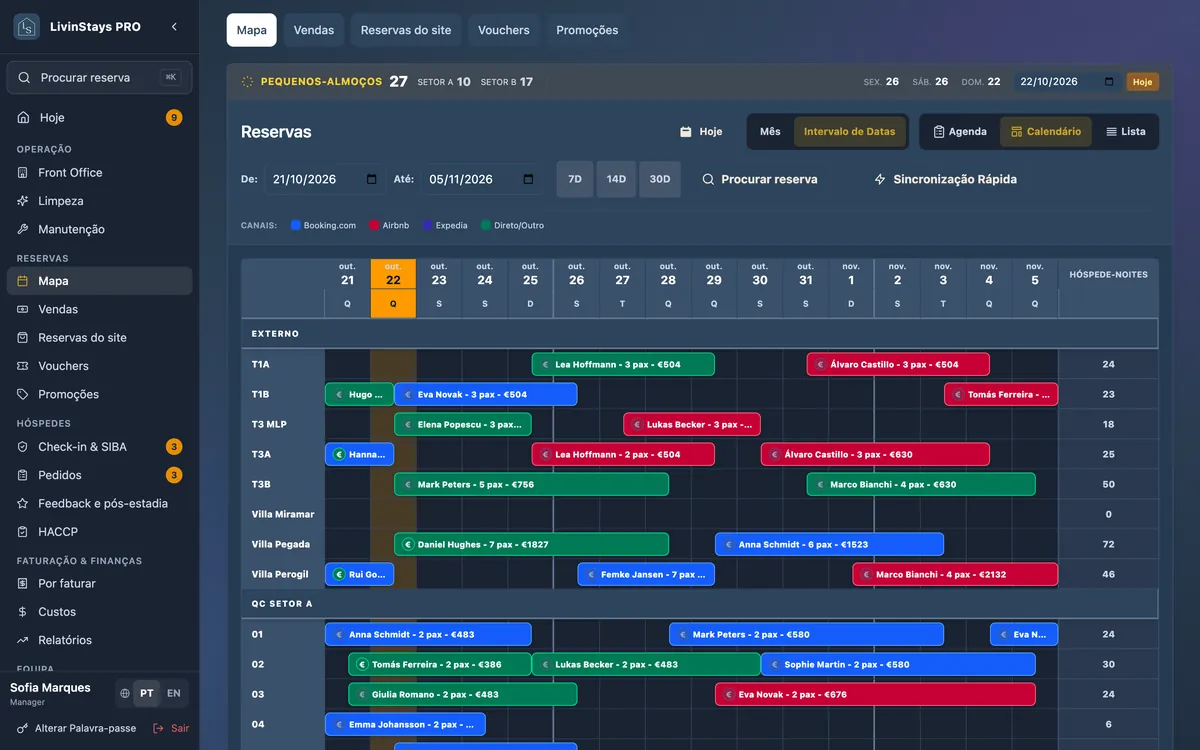Click the sparkle icon for Limpeza
1200x750 pixels.
23,201
